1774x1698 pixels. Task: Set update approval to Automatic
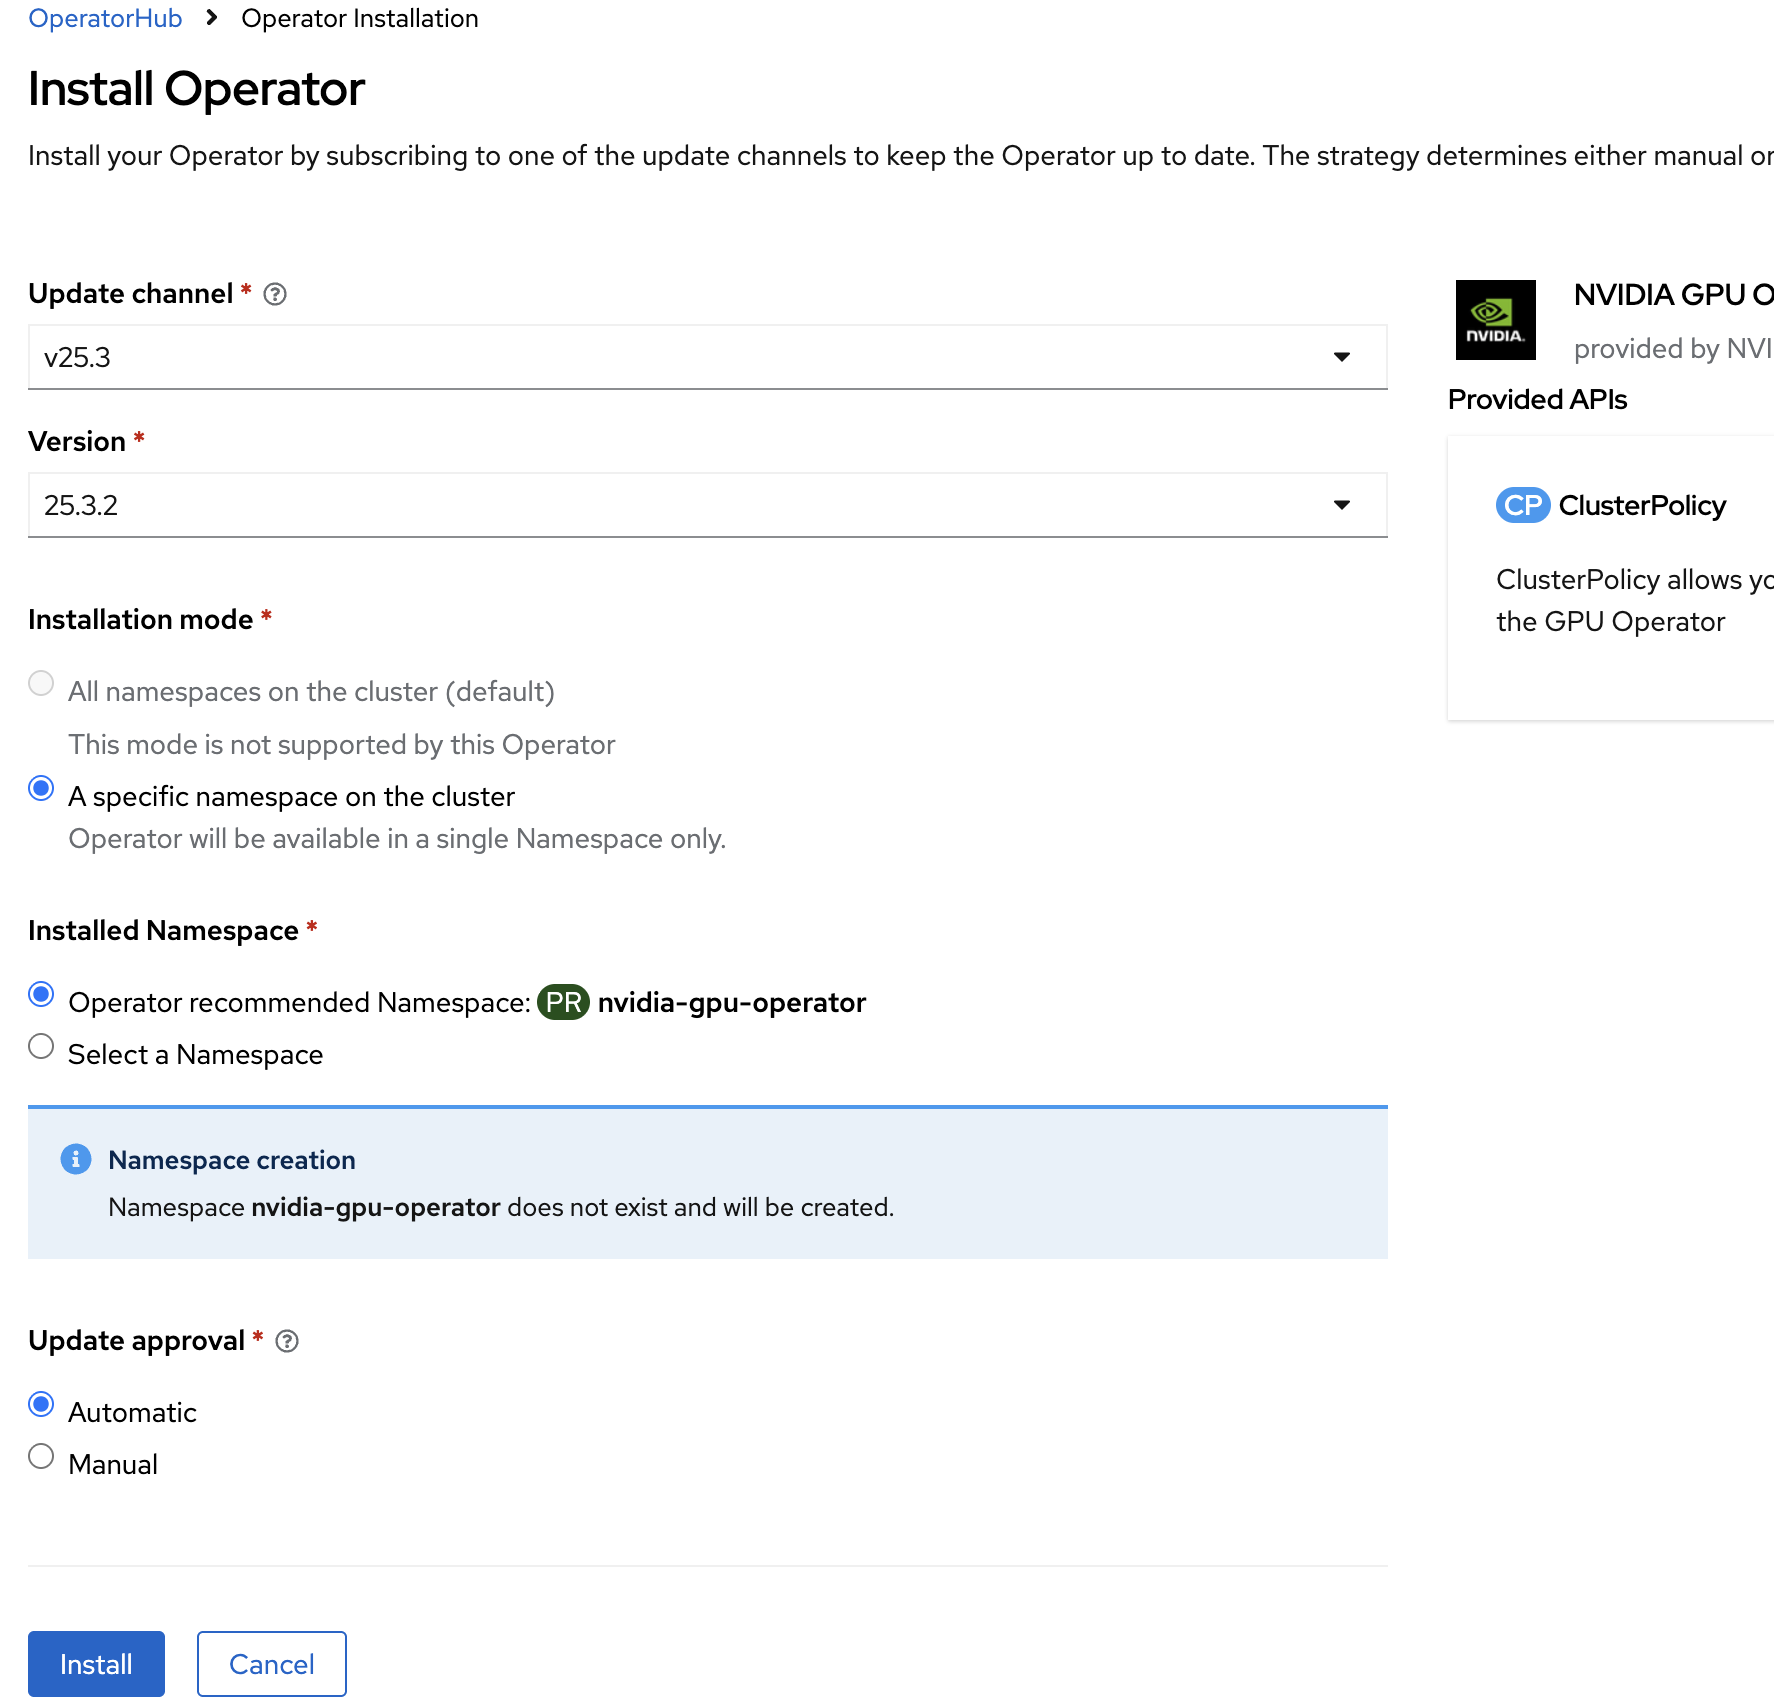41,1405
